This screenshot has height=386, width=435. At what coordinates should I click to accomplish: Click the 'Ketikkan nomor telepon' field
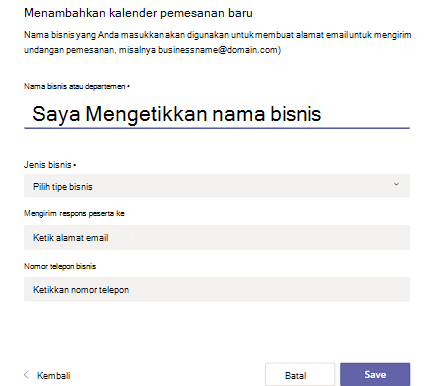[217, 289]
